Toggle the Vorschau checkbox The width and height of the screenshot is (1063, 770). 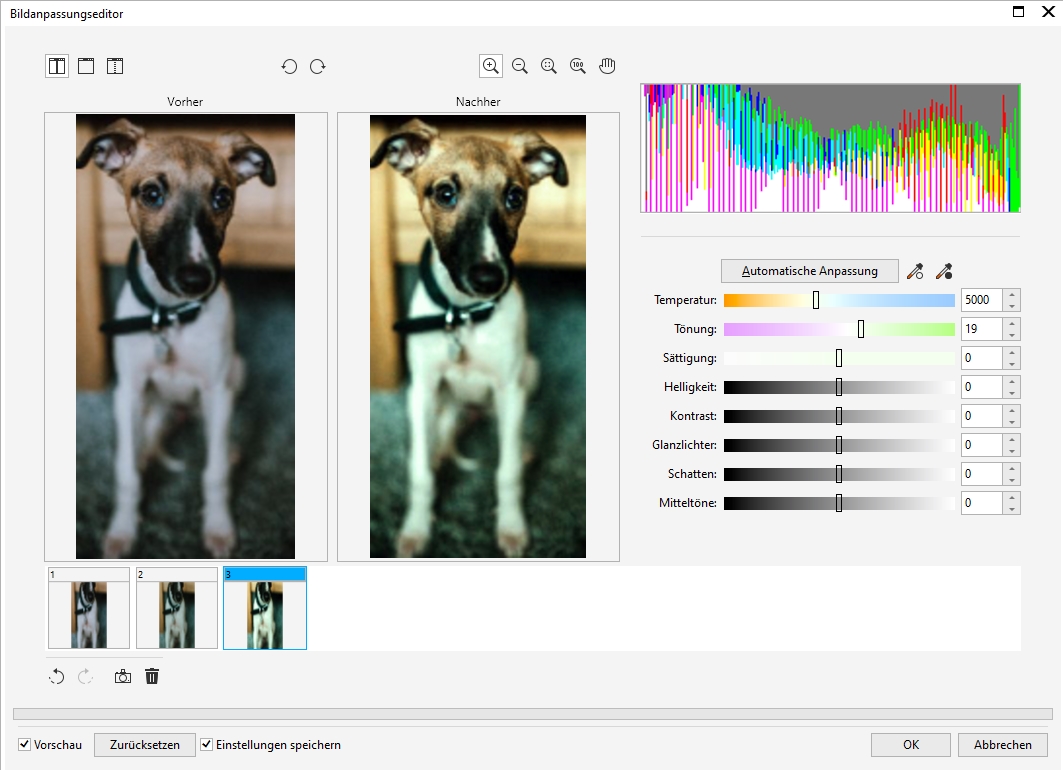coord(25,745)
